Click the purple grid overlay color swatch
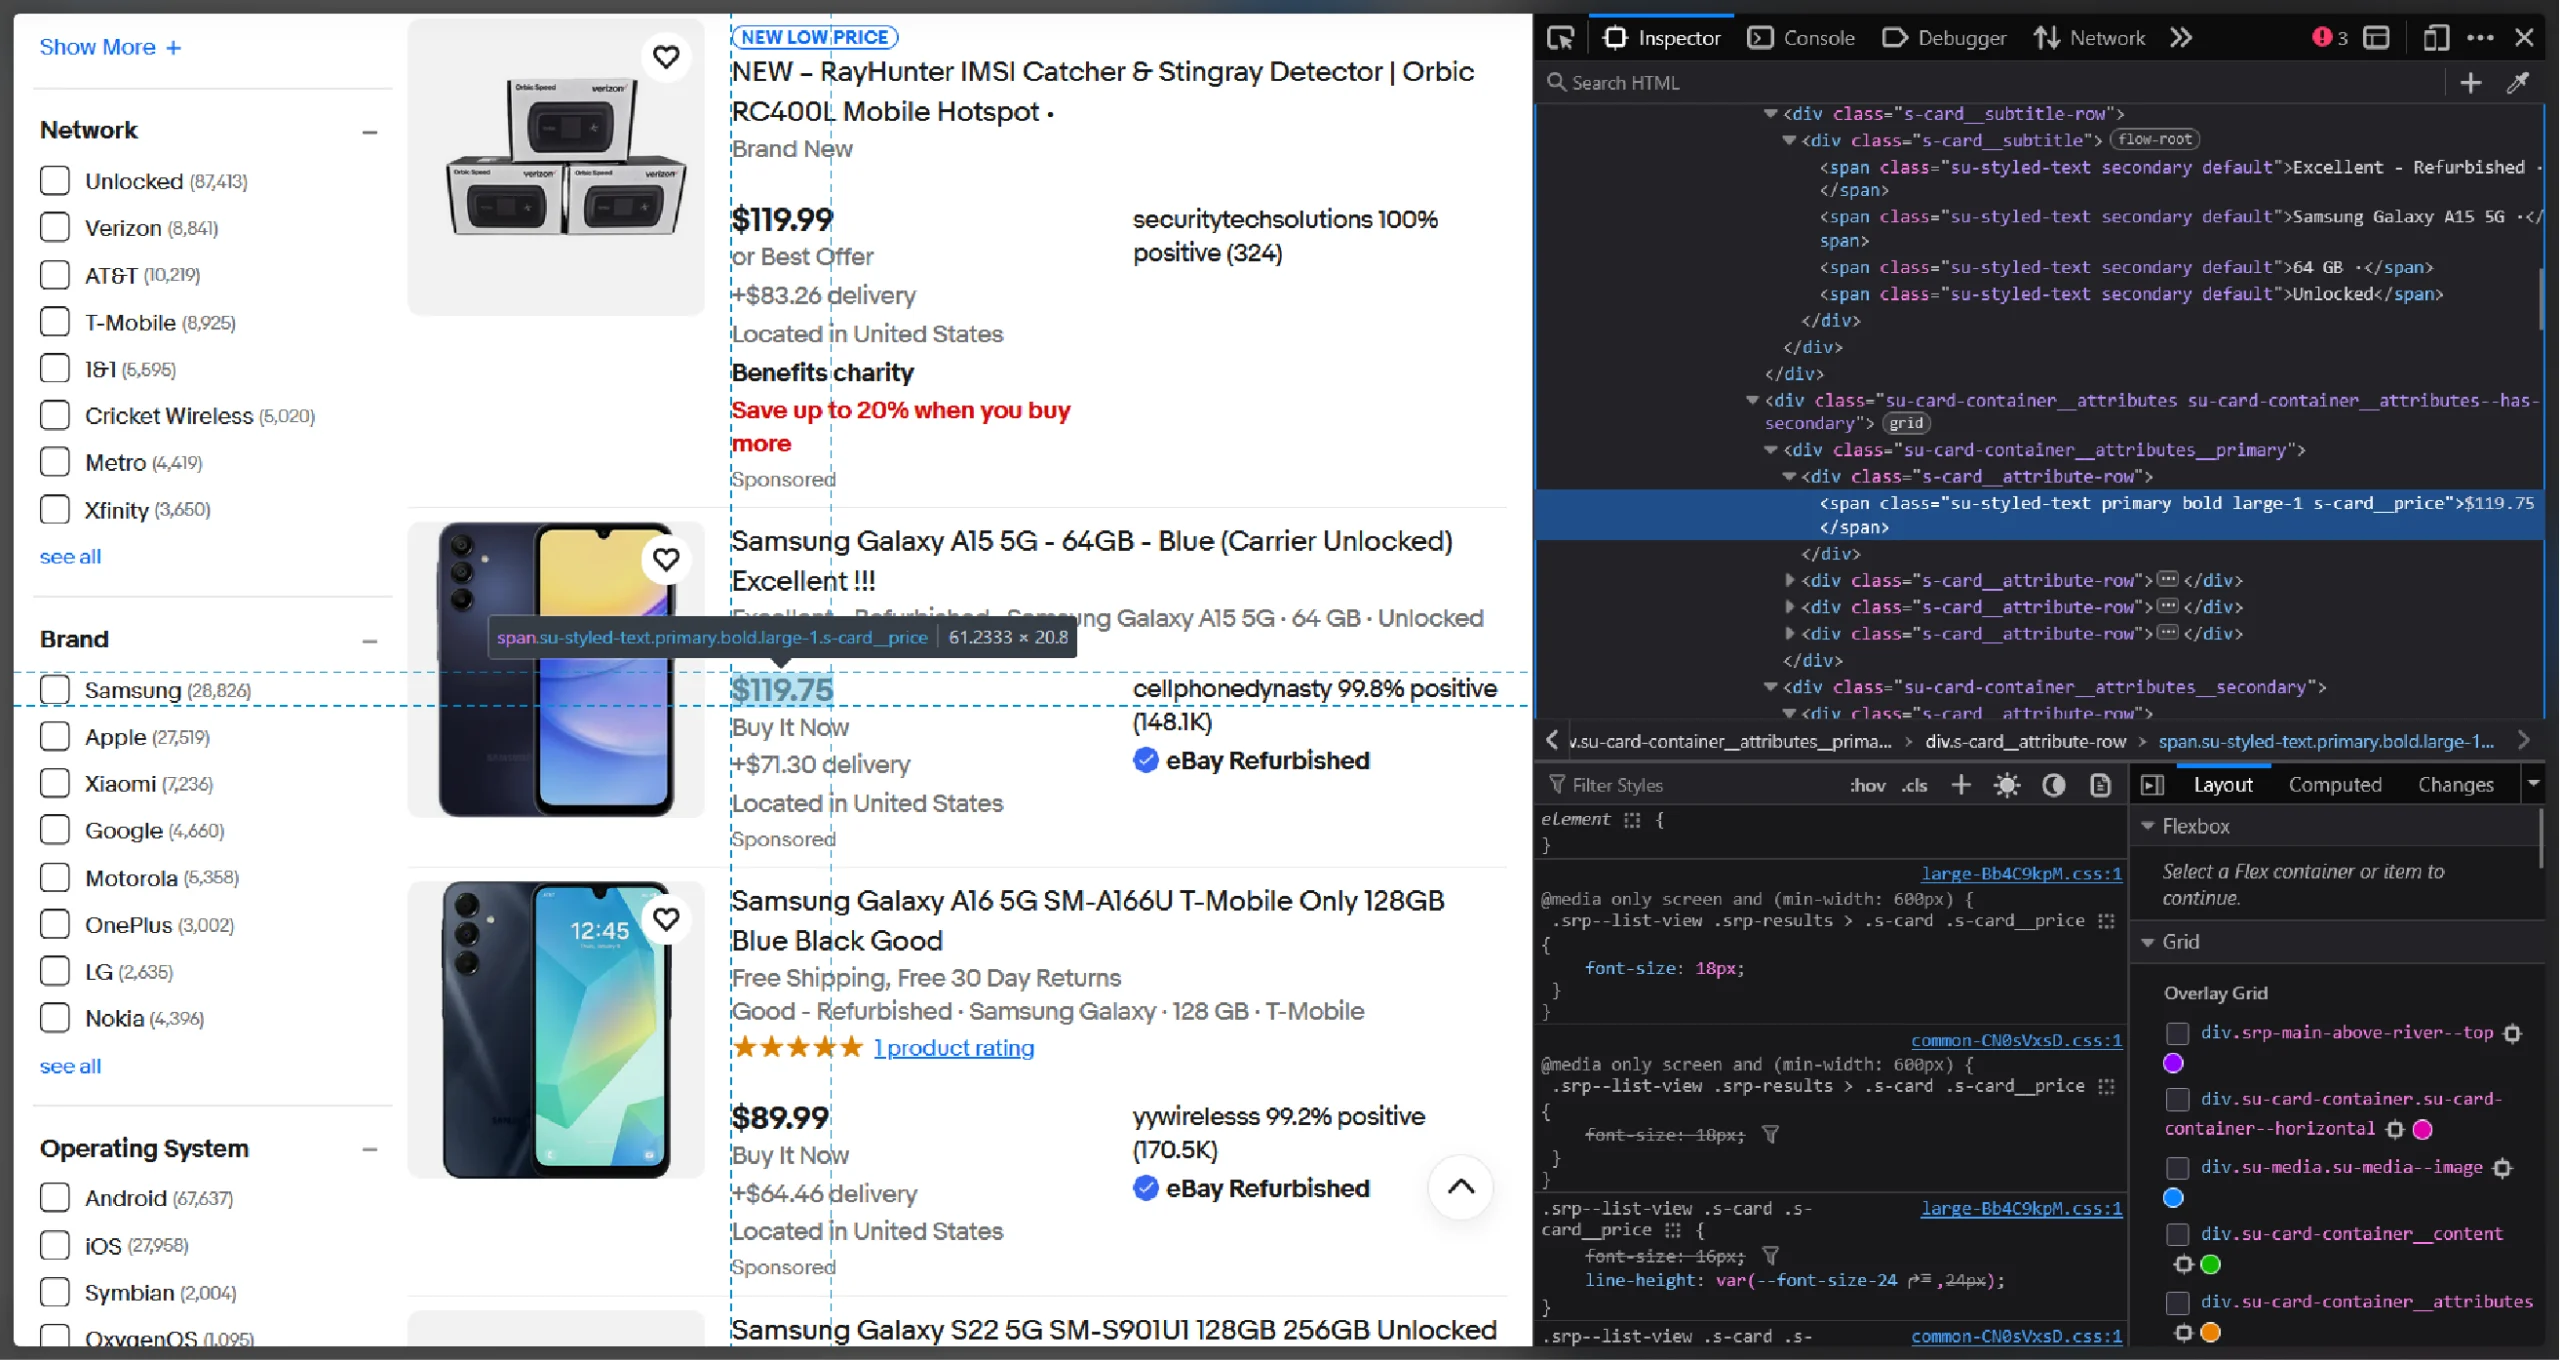The image size is (2560, 1360). [x=2175, y=1063]
